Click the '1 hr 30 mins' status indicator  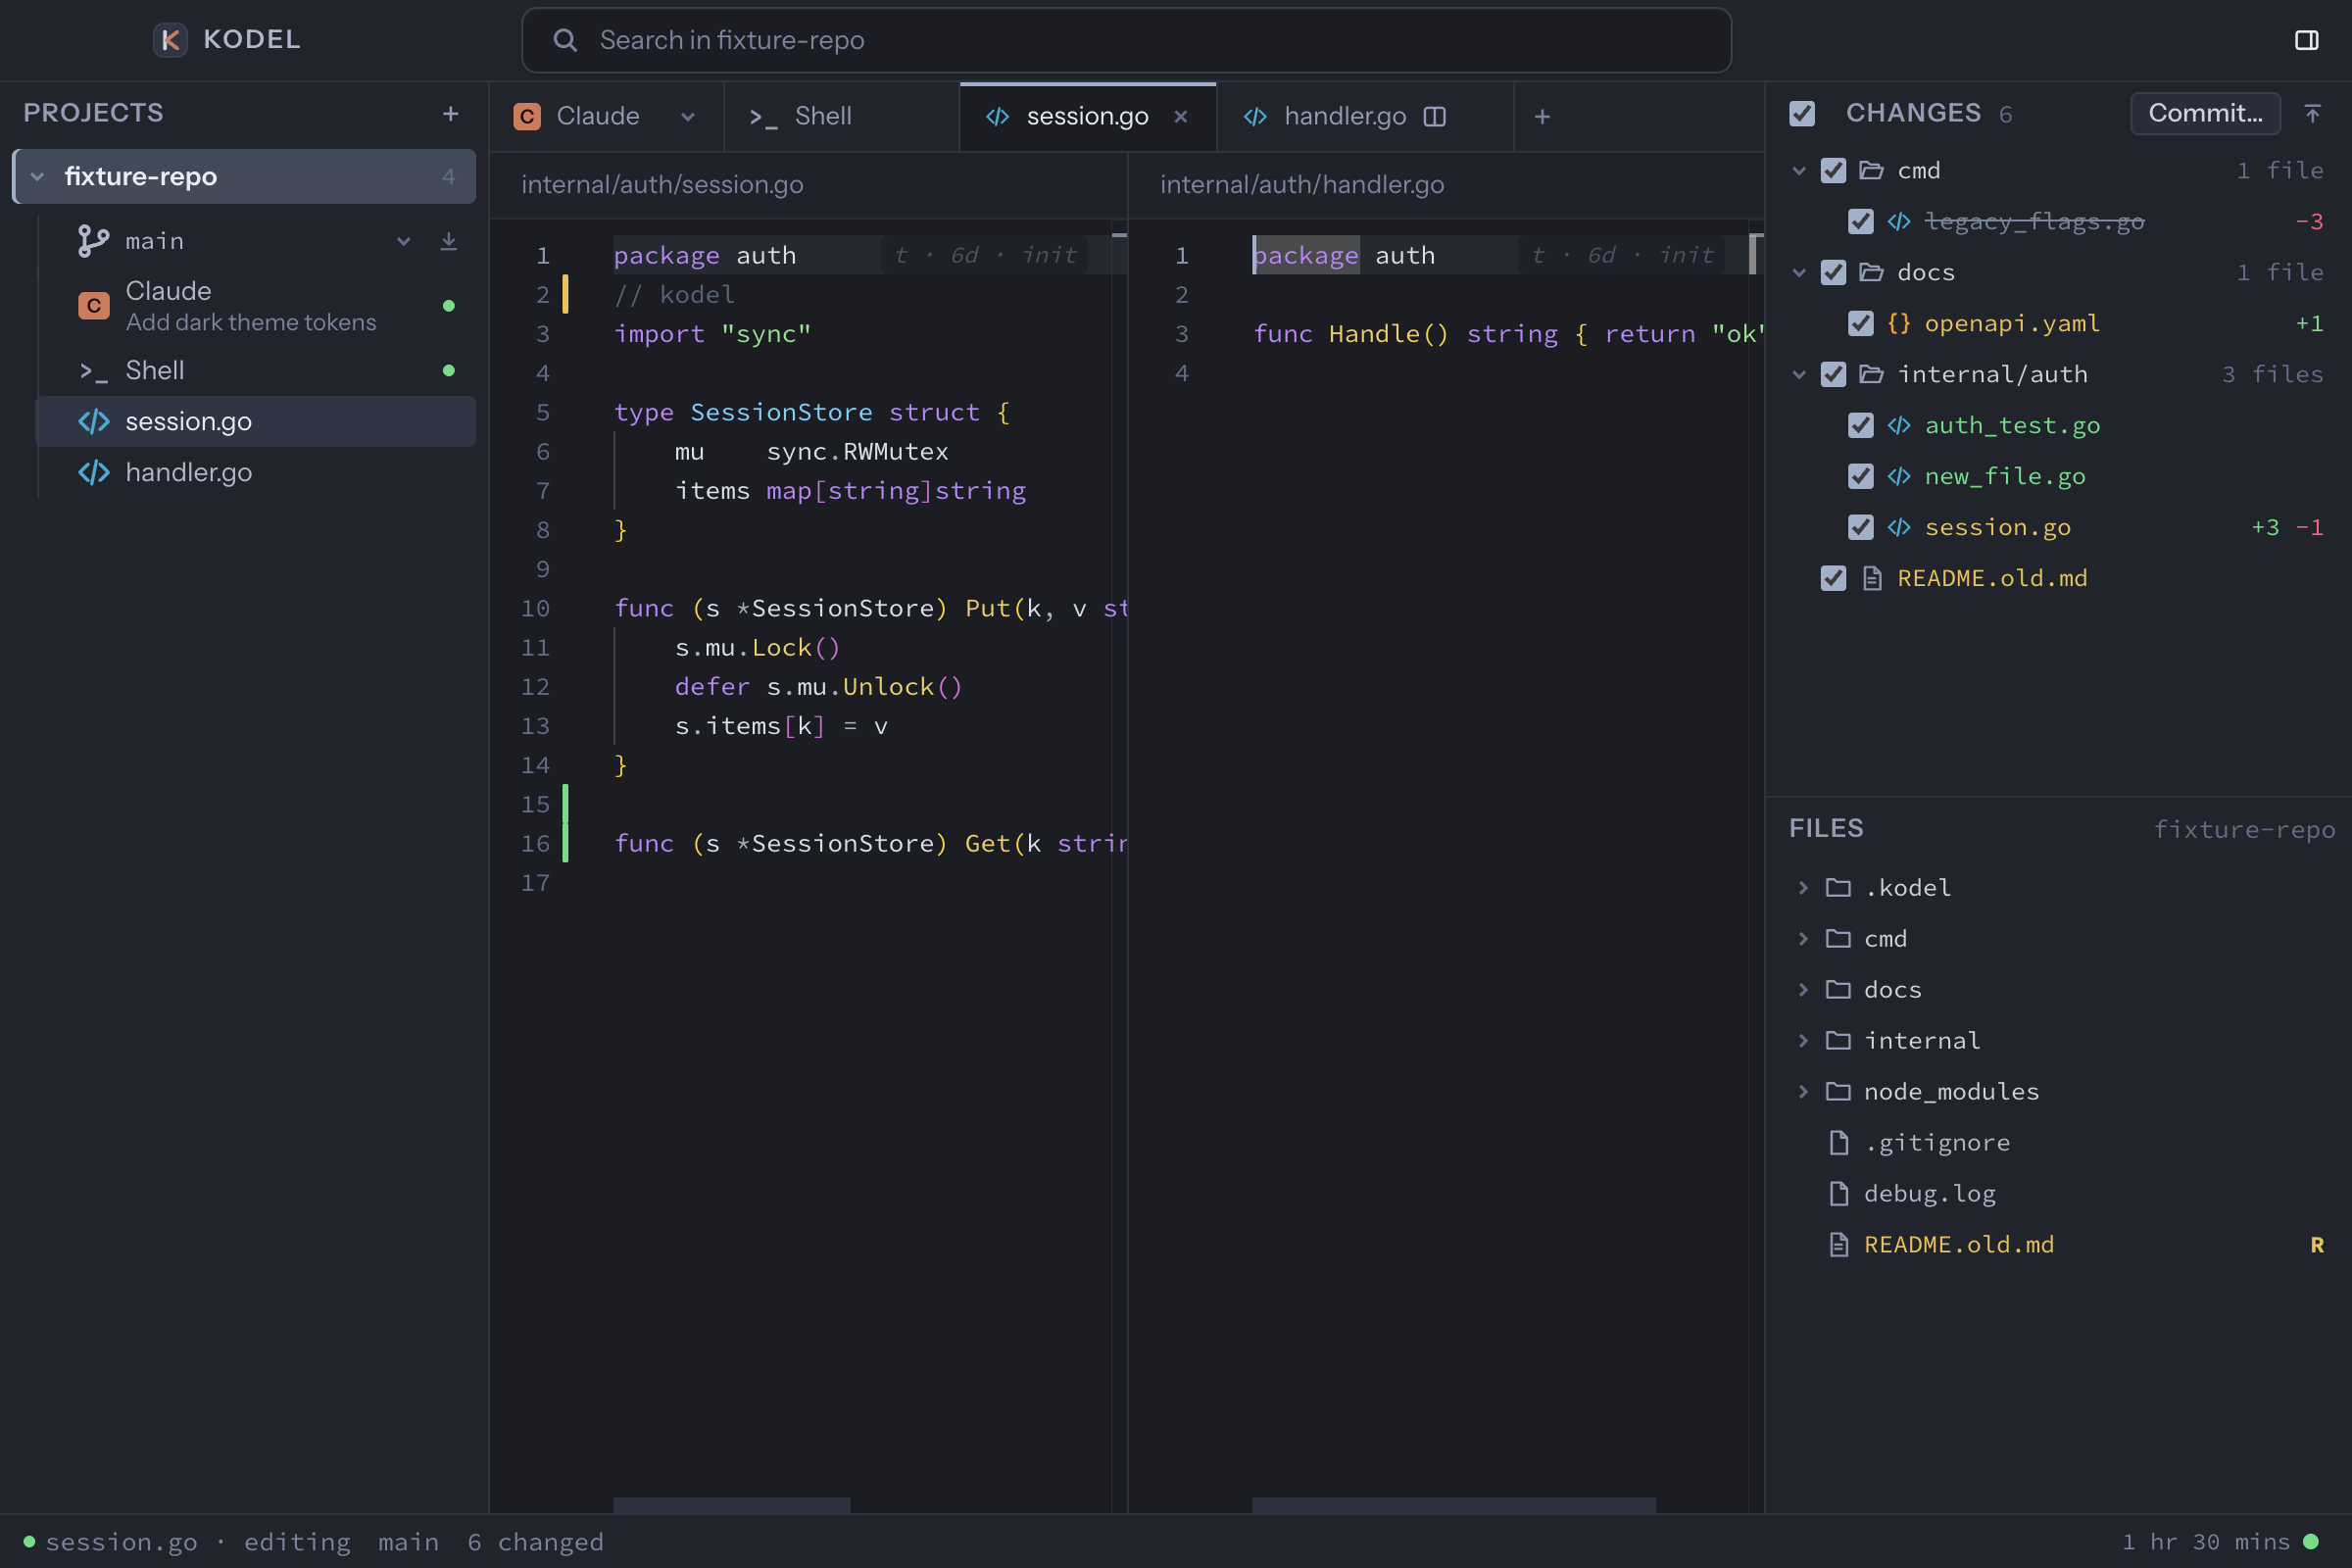[x=2220, y=1542]
